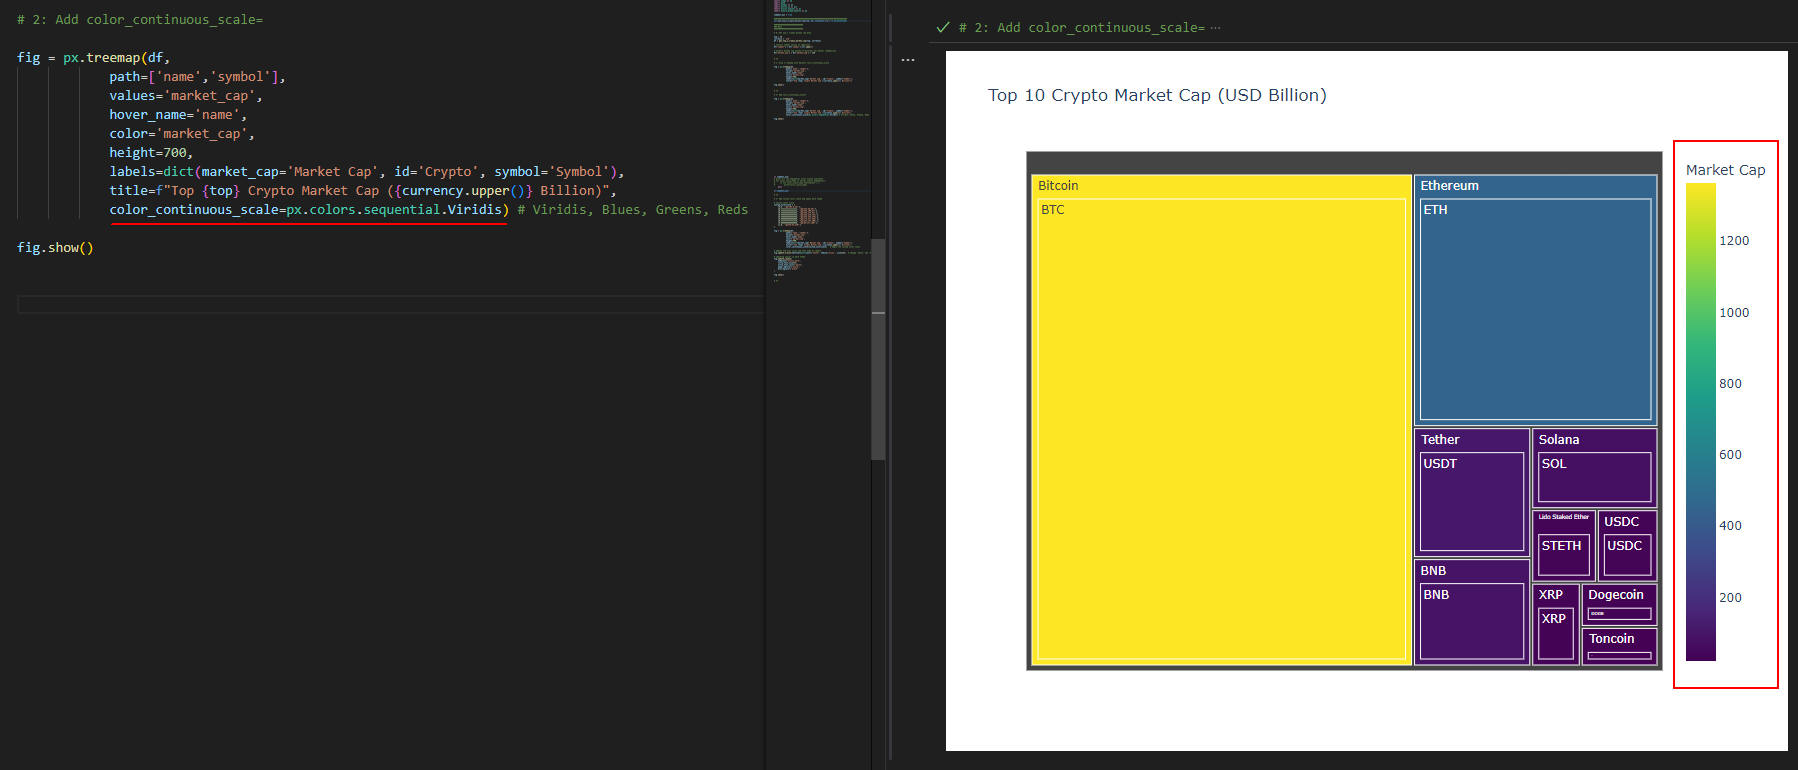Expand the collapsed '# 2: Add color_continuous_scale=' cell header

[1090, 27]
